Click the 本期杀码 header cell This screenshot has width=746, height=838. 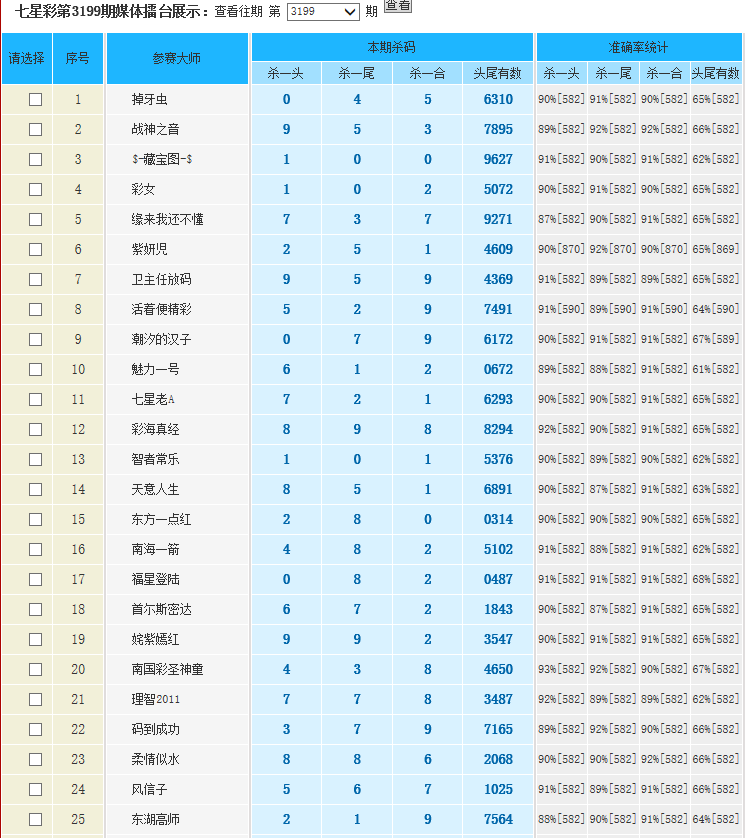pos(392,47)
